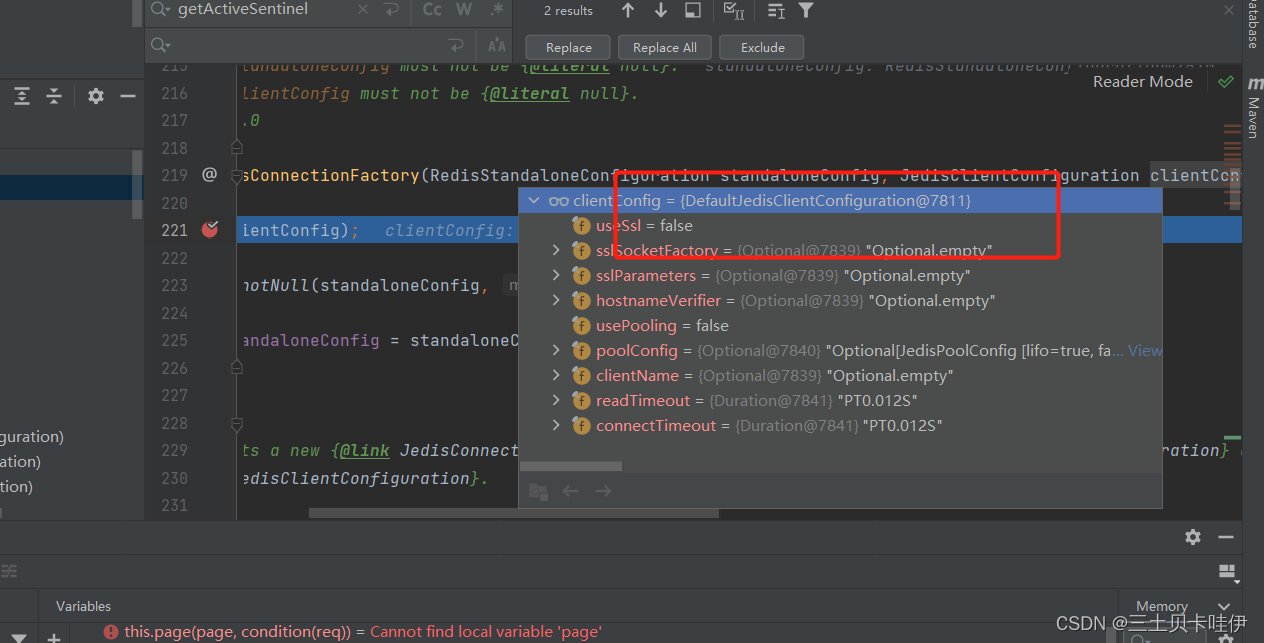
Task: Open the debugger layout settings icon
Action: pyautogui.click(x=1227, y=572)
